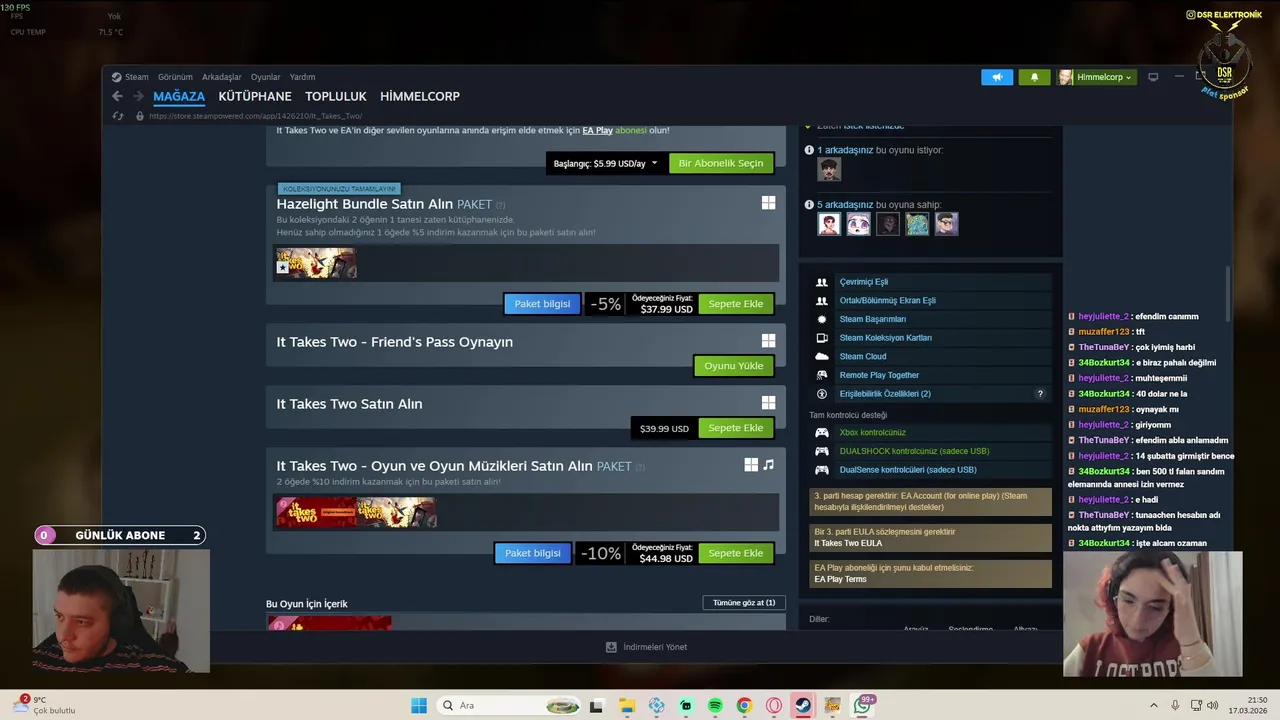Screen dimensions: 1280x720
Task: Open the EA Play Terms link
Action: pos(840,579)
